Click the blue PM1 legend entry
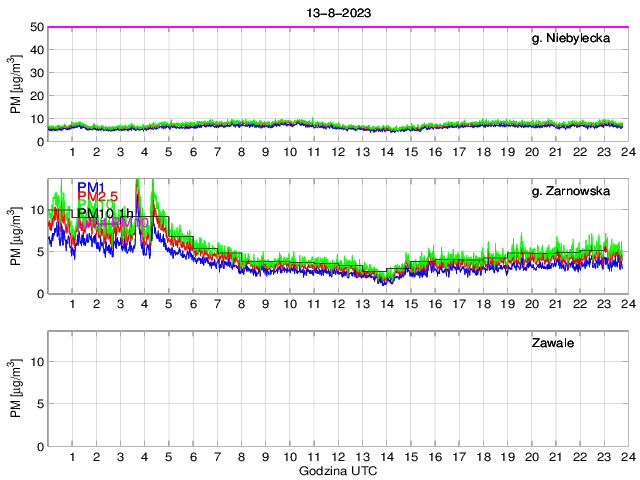The width and height of the screenshot is (640, 480). pyautogui.click(x=91, y=187)
